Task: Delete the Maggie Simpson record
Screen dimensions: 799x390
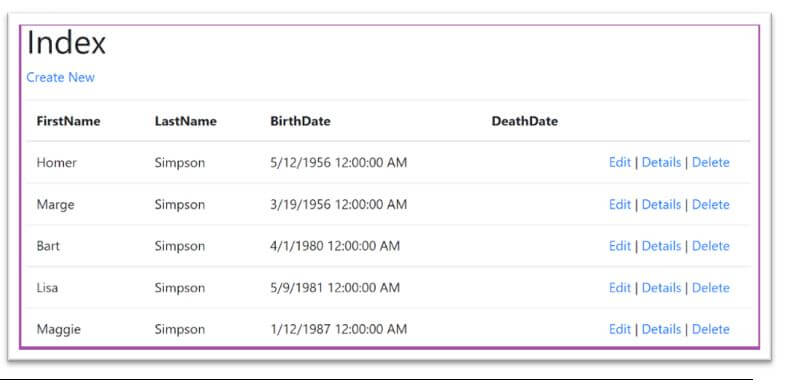Action: pos(710,329)
